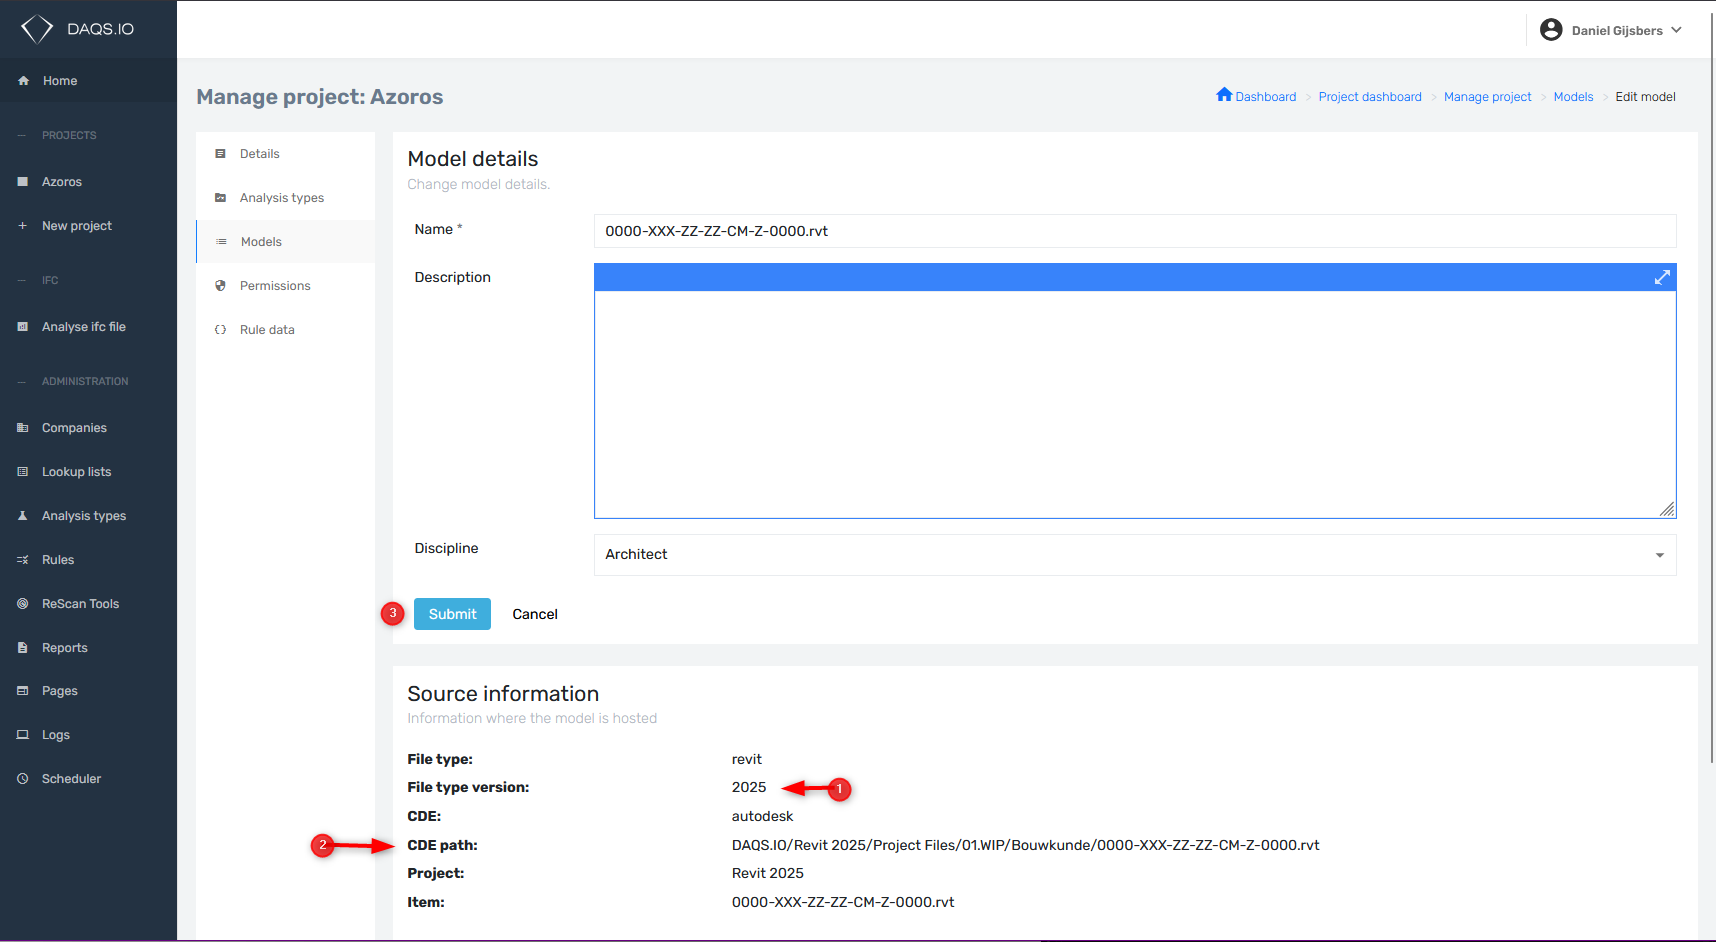Click the Analyse ifc file icon

pyautogui.click(x=22, y=327)
